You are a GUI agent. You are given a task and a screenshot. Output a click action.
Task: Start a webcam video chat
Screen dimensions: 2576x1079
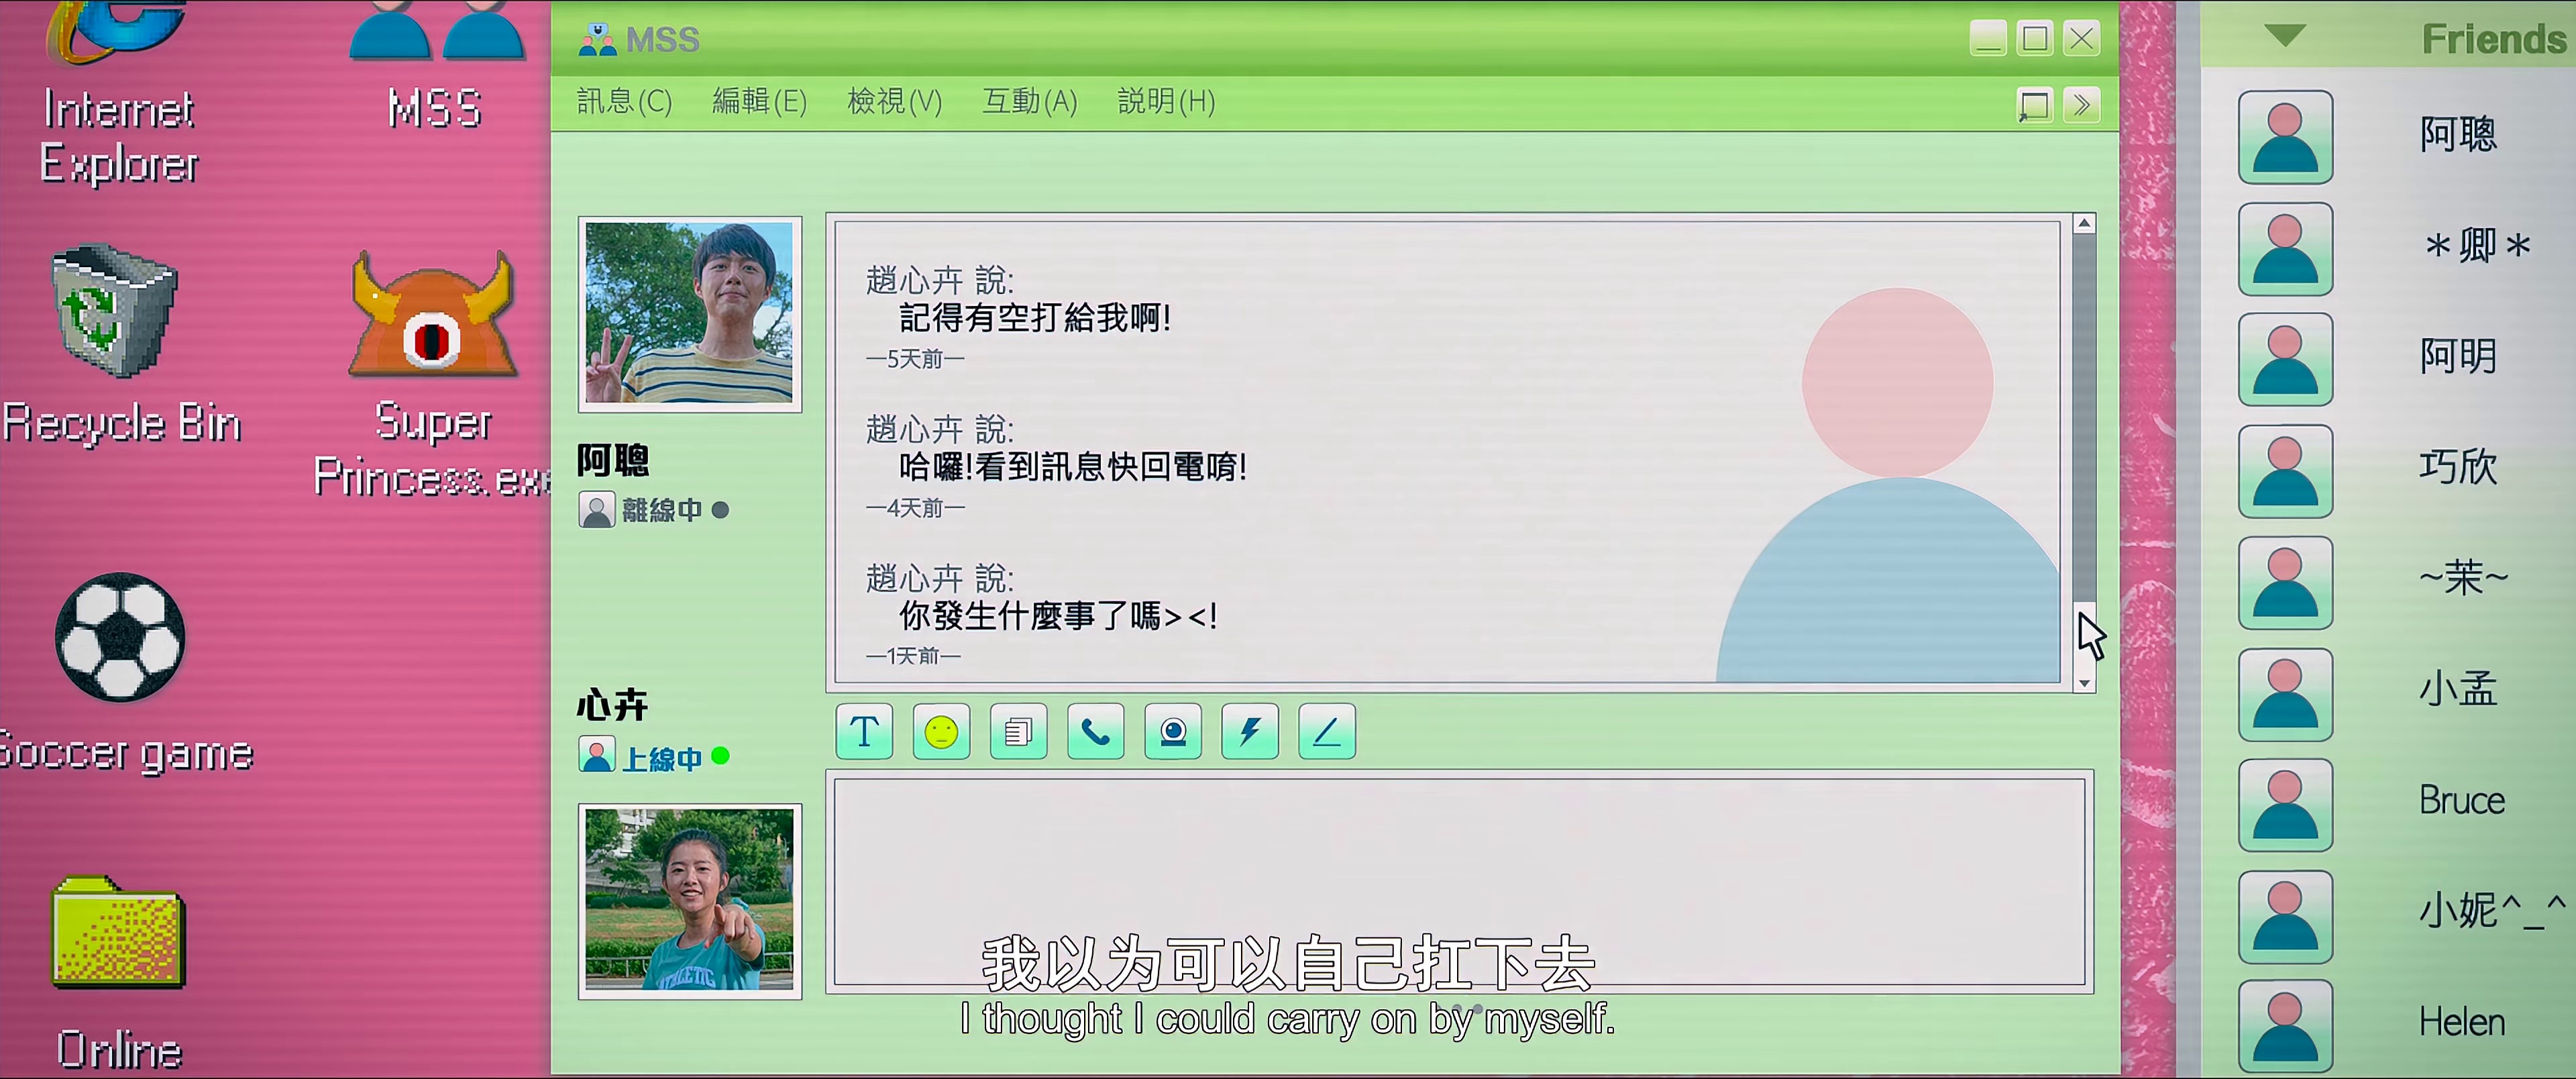tap(1172, 731)
